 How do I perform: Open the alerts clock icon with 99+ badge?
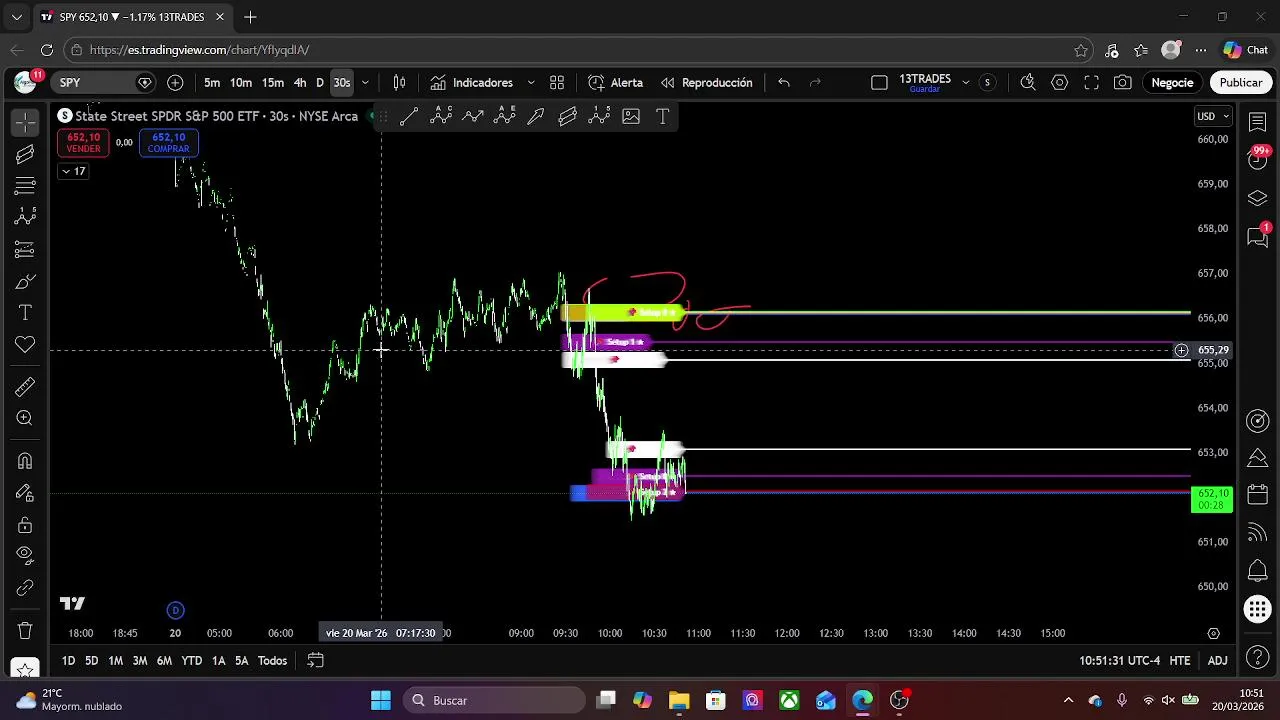point(1258,158)
